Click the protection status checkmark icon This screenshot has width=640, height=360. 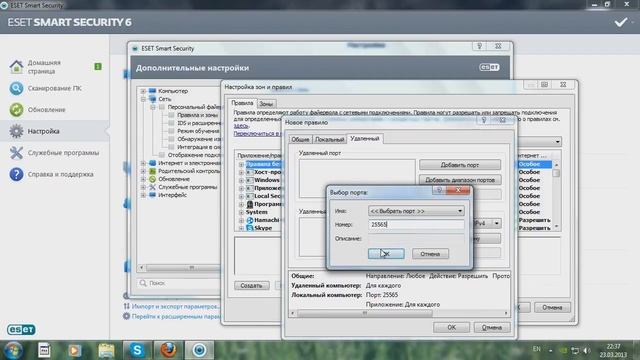(x=621, y=22)
